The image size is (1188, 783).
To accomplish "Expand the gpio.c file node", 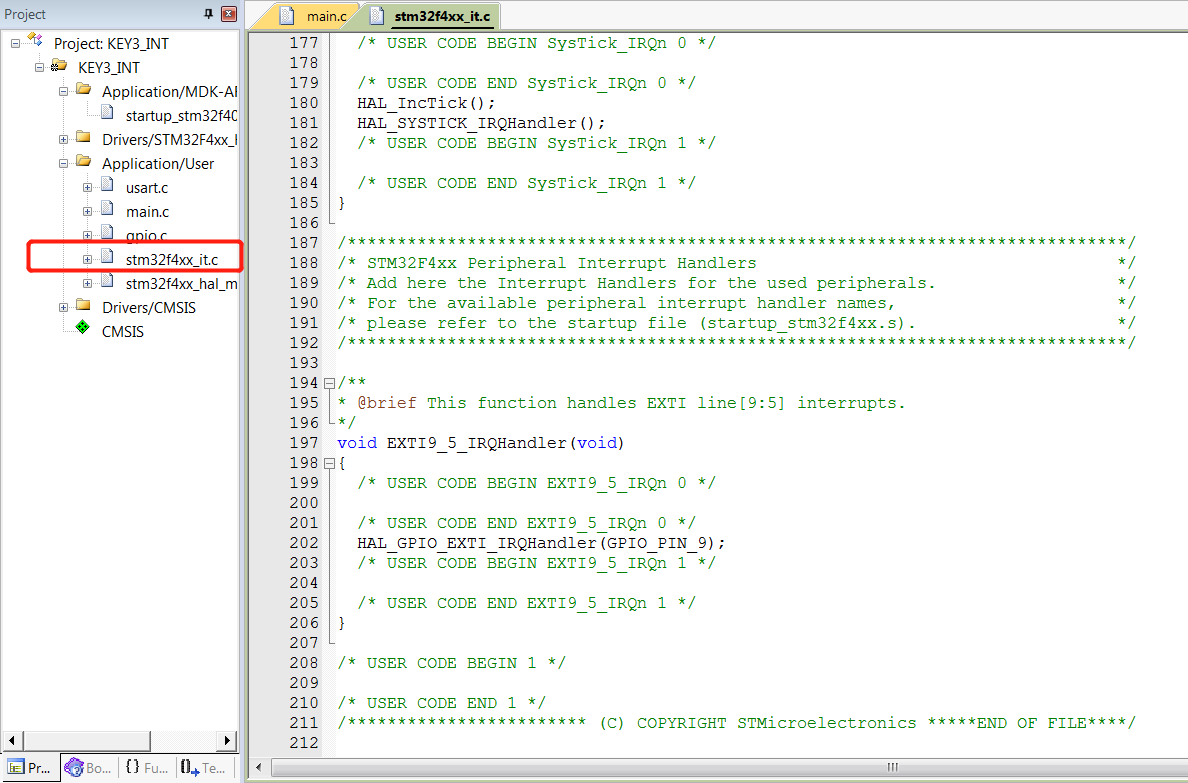I will coord(88,236).
